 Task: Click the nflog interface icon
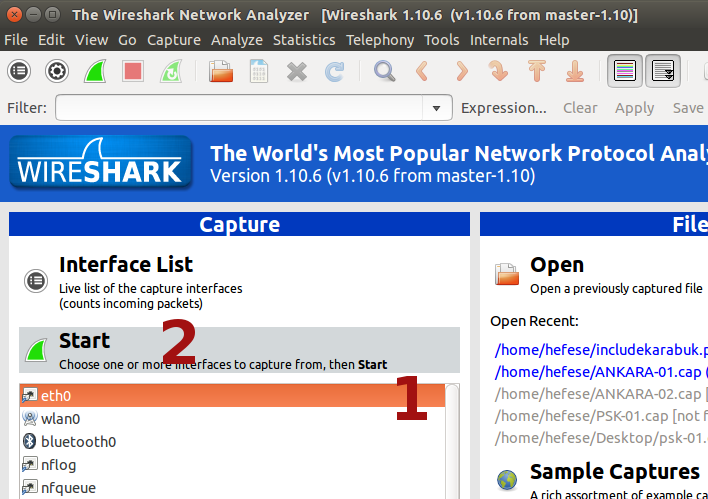pyautogui.click(x=30, y=464)
